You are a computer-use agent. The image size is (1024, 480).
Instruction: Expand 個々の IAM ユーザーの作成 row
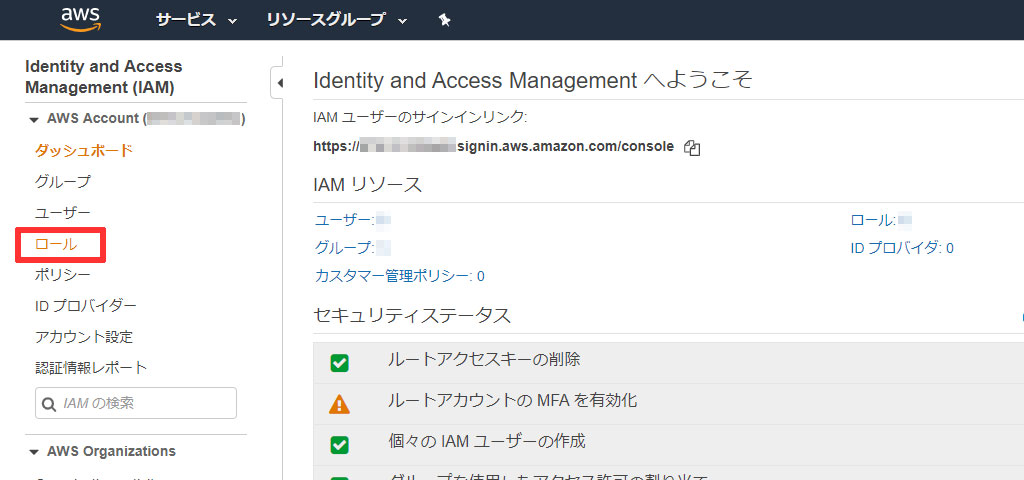(669, 445)
